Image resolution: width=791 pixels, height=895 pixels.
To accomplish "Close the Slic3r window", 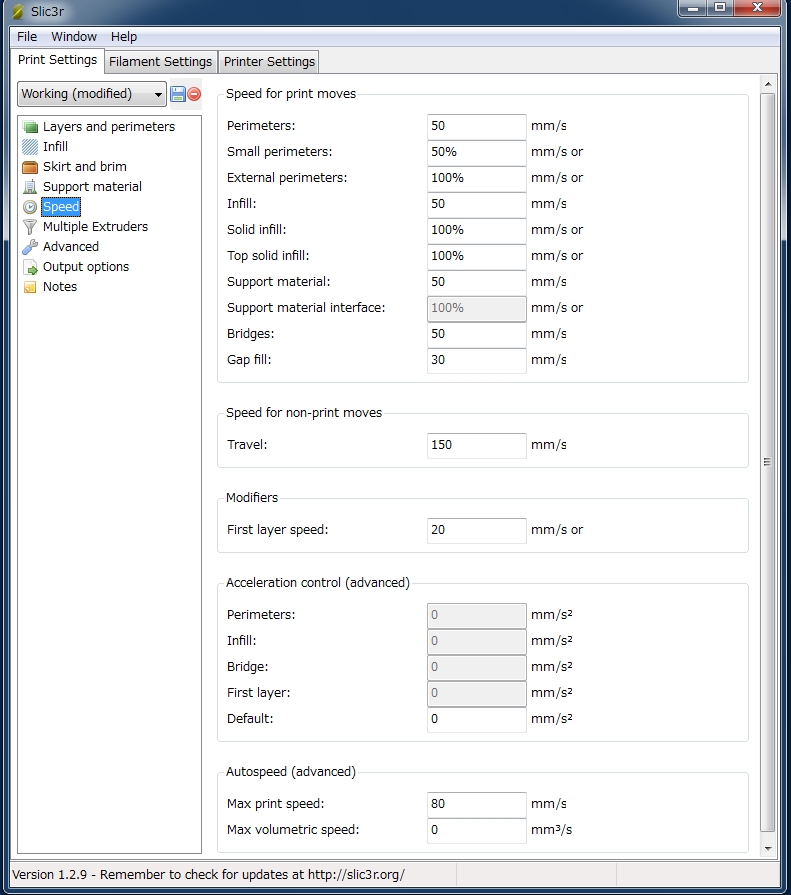I will (757, 8).
